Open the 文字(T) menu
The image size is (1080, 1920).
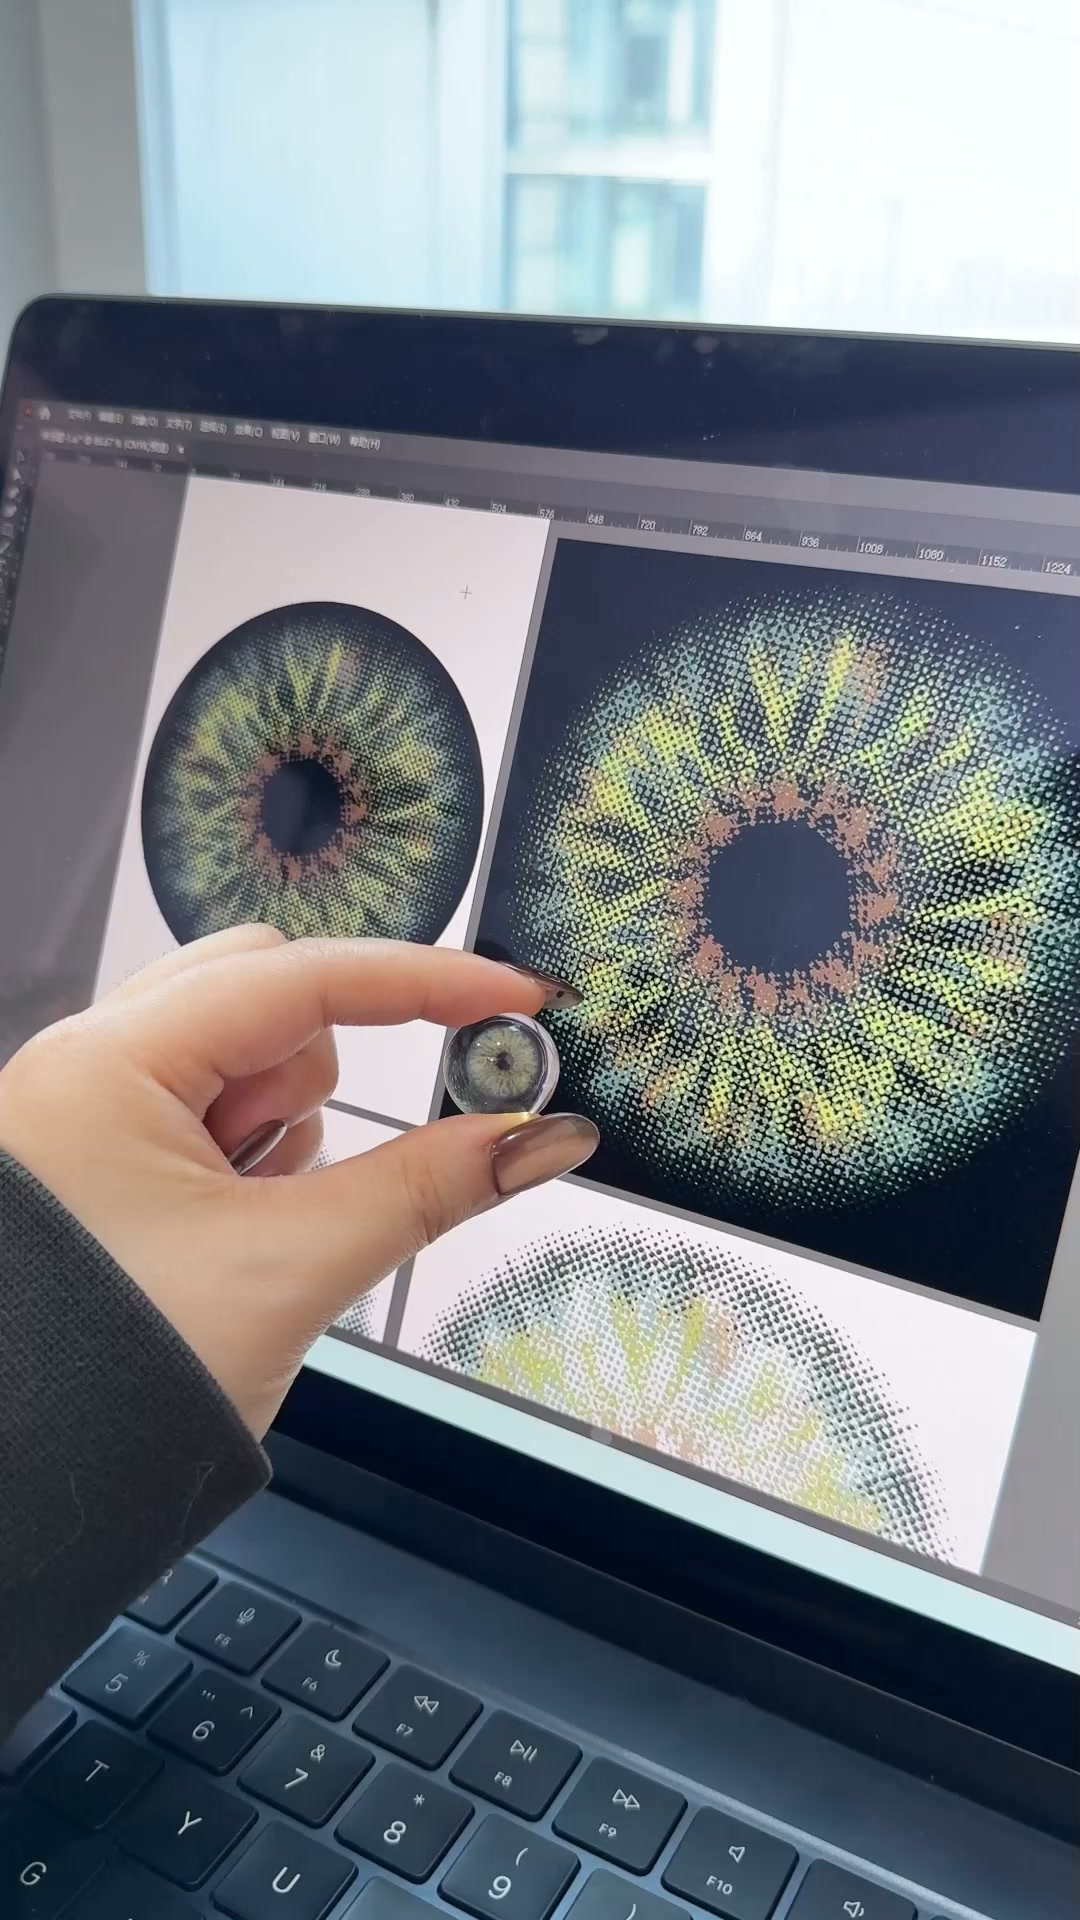click(x=179, y=425)
